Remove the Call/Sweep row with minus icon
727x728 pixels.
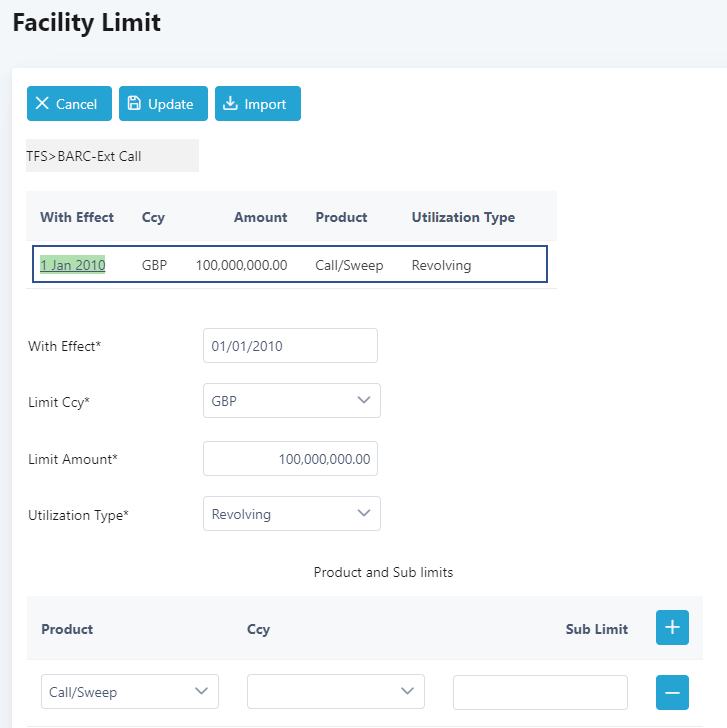coord(672,692)
